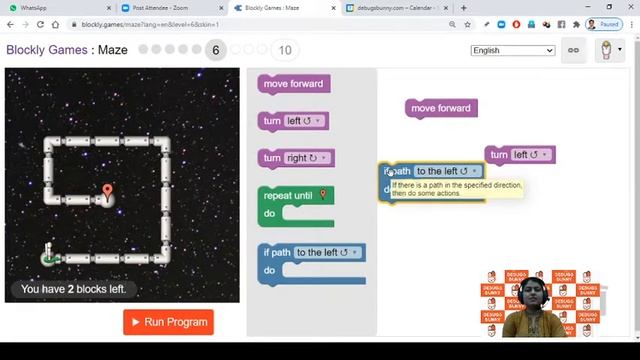Reload the page
This screenshot has height=360, width=640.
point(40,24)
